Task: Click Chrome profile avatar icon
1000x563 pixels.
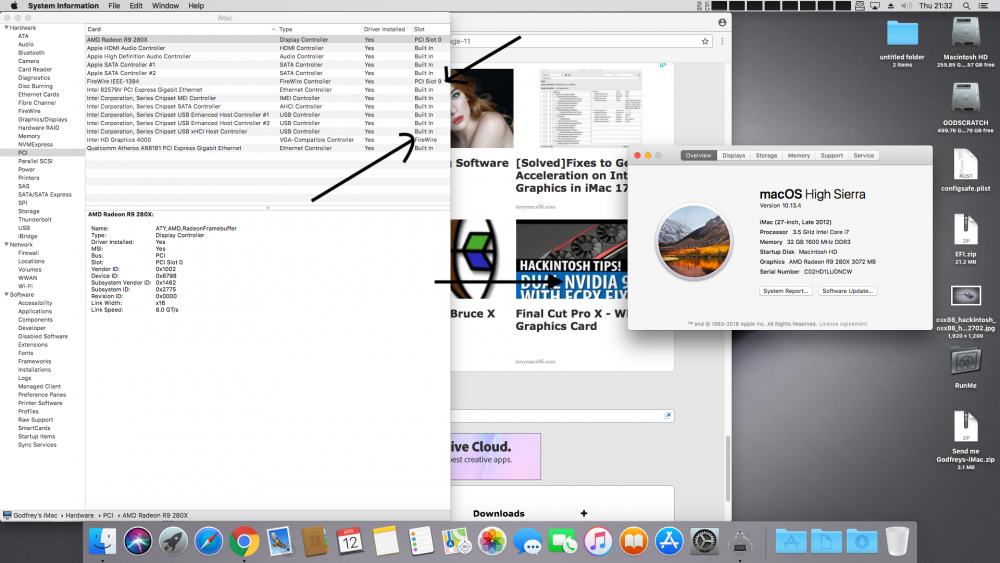Action: pyautogui.click(x=722, y=22)
